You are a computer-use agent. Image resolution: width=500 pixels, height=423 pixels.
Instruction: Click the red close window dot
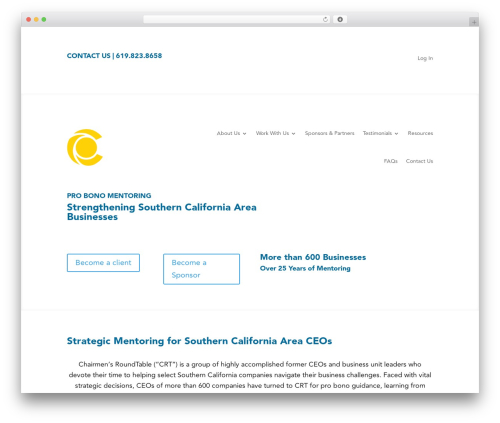tap(29, 20)
